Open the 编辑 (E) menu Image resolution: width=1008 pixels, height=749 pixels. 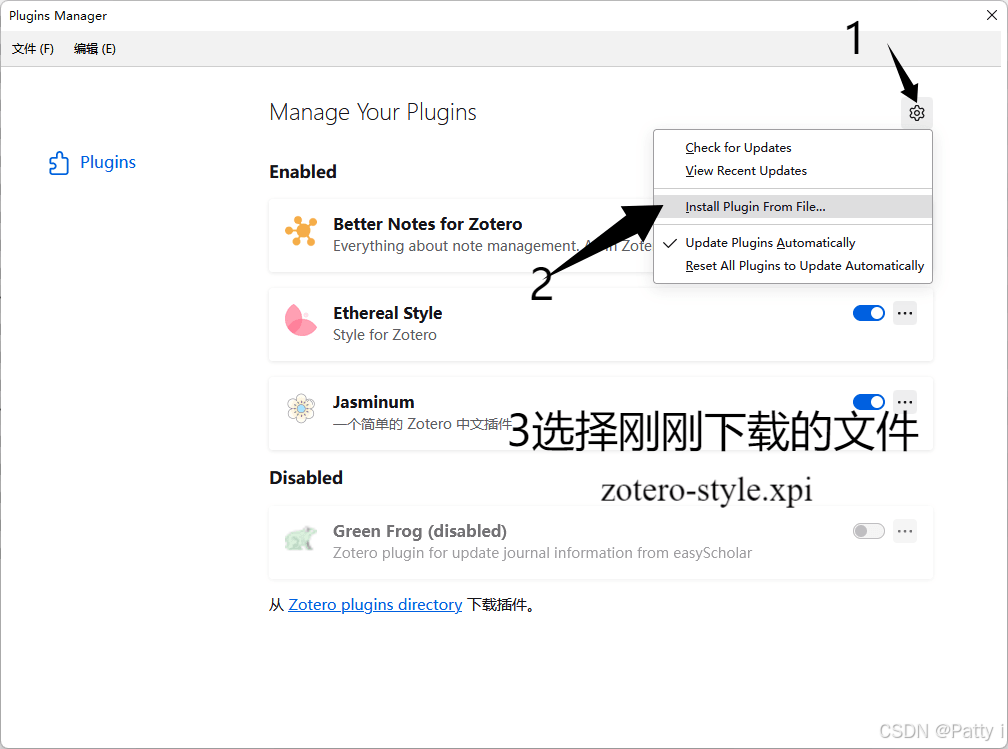tap(94, 49)
